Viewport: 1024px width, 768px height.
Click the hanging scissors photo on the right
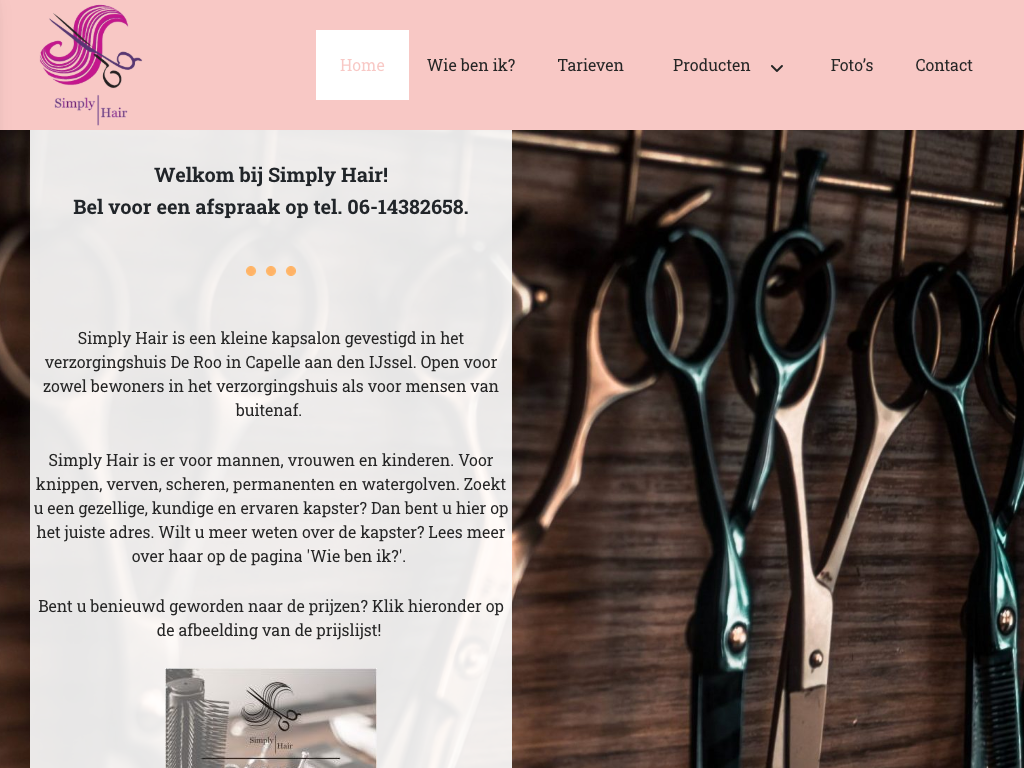click(x=768, y=449)
